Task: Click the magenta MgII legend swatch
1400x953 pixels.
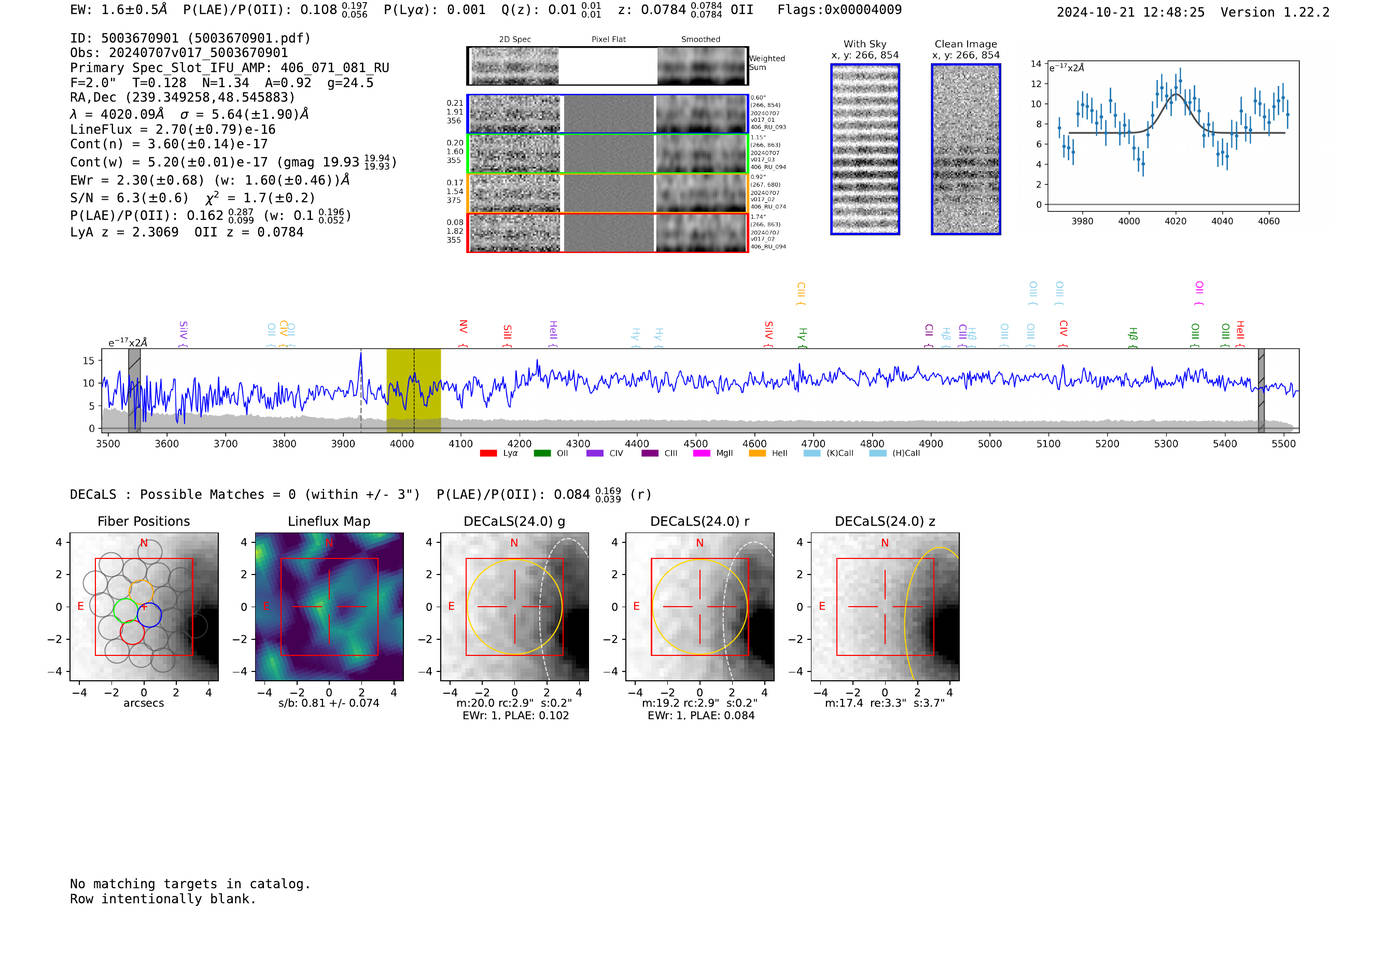Action: (x=701, y=453)
